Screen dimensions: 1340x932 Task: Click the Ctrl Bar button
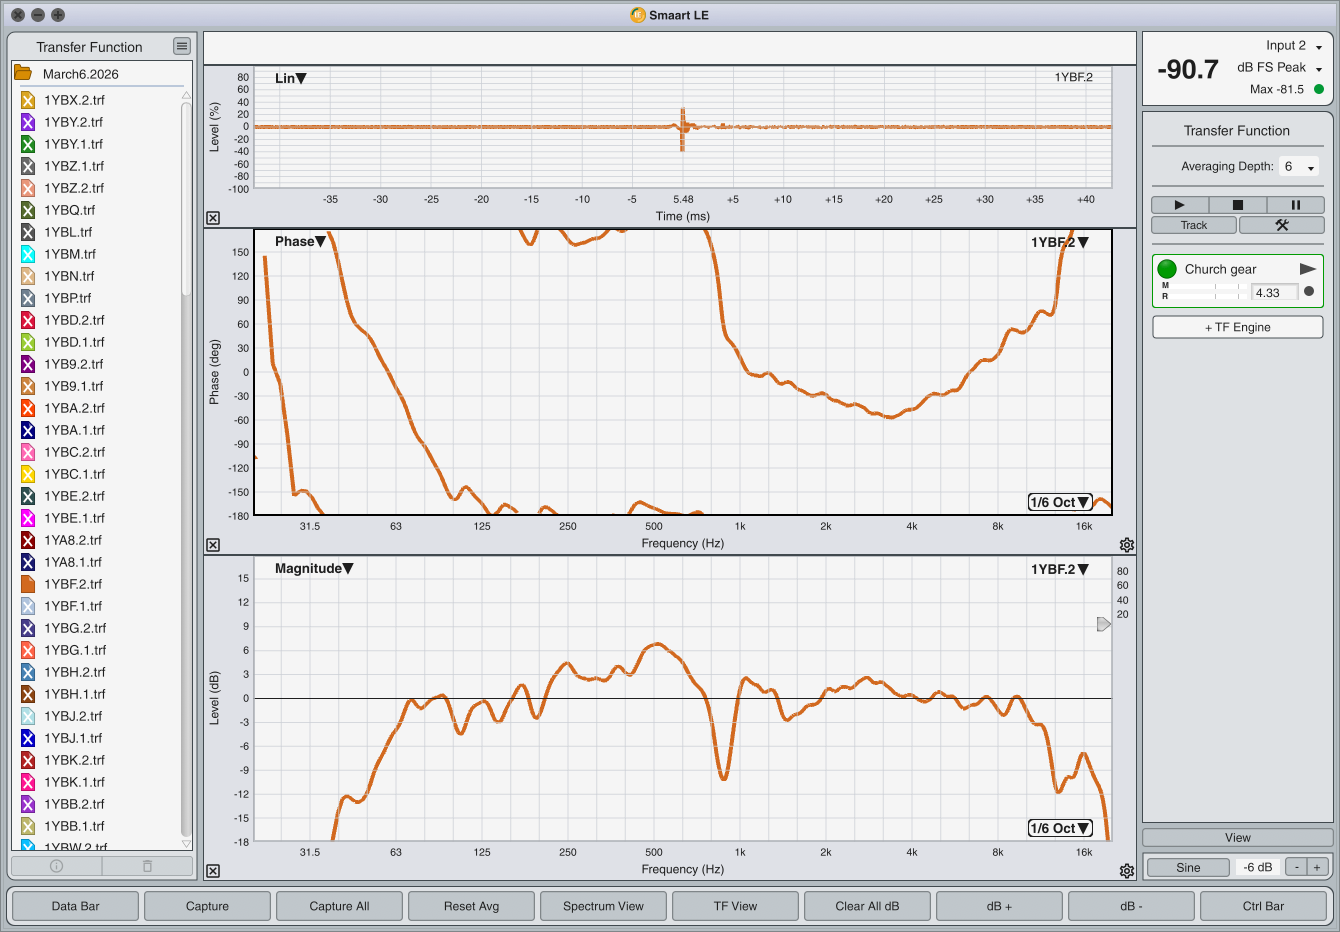(x=1263, y=906)
